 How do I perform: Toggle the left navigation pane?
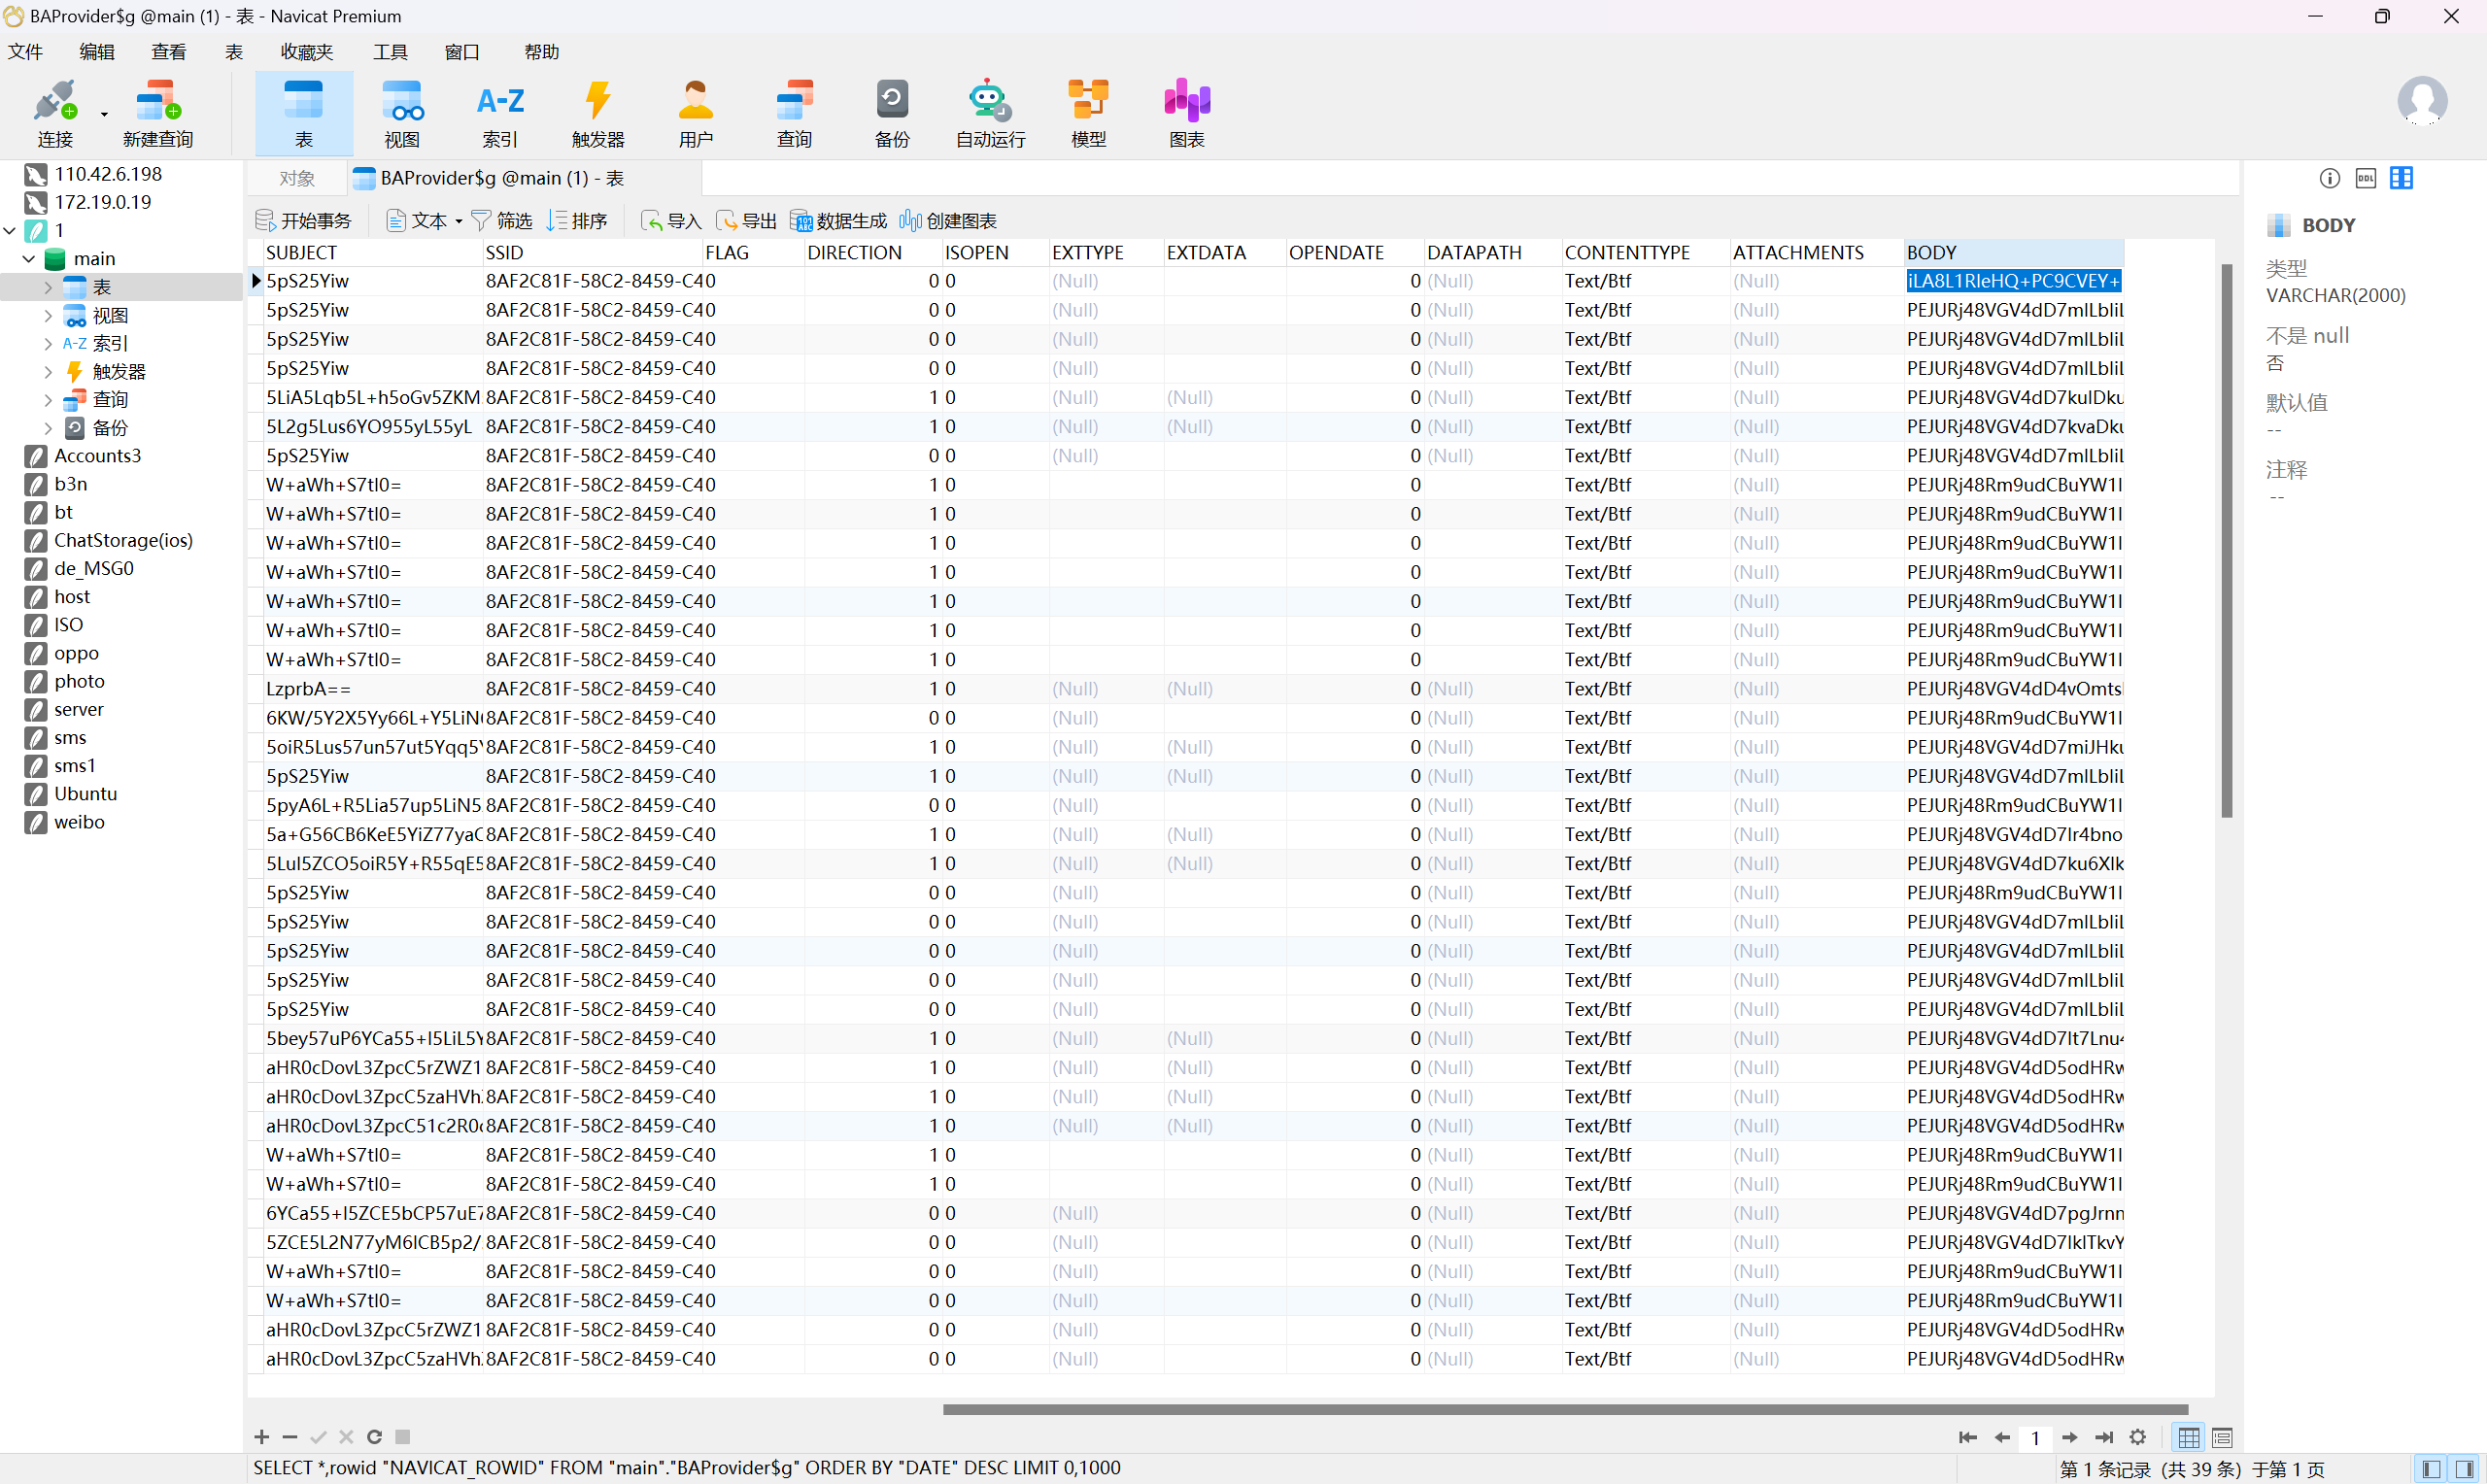pyautogui.click(x=2431, y=1468)
